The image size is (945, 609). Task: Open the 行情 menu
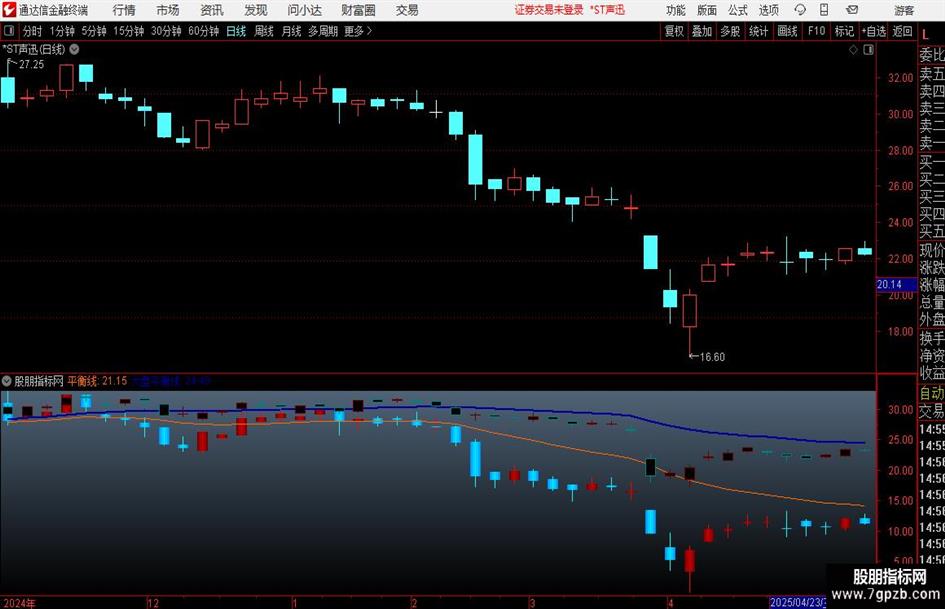[124, 10]
